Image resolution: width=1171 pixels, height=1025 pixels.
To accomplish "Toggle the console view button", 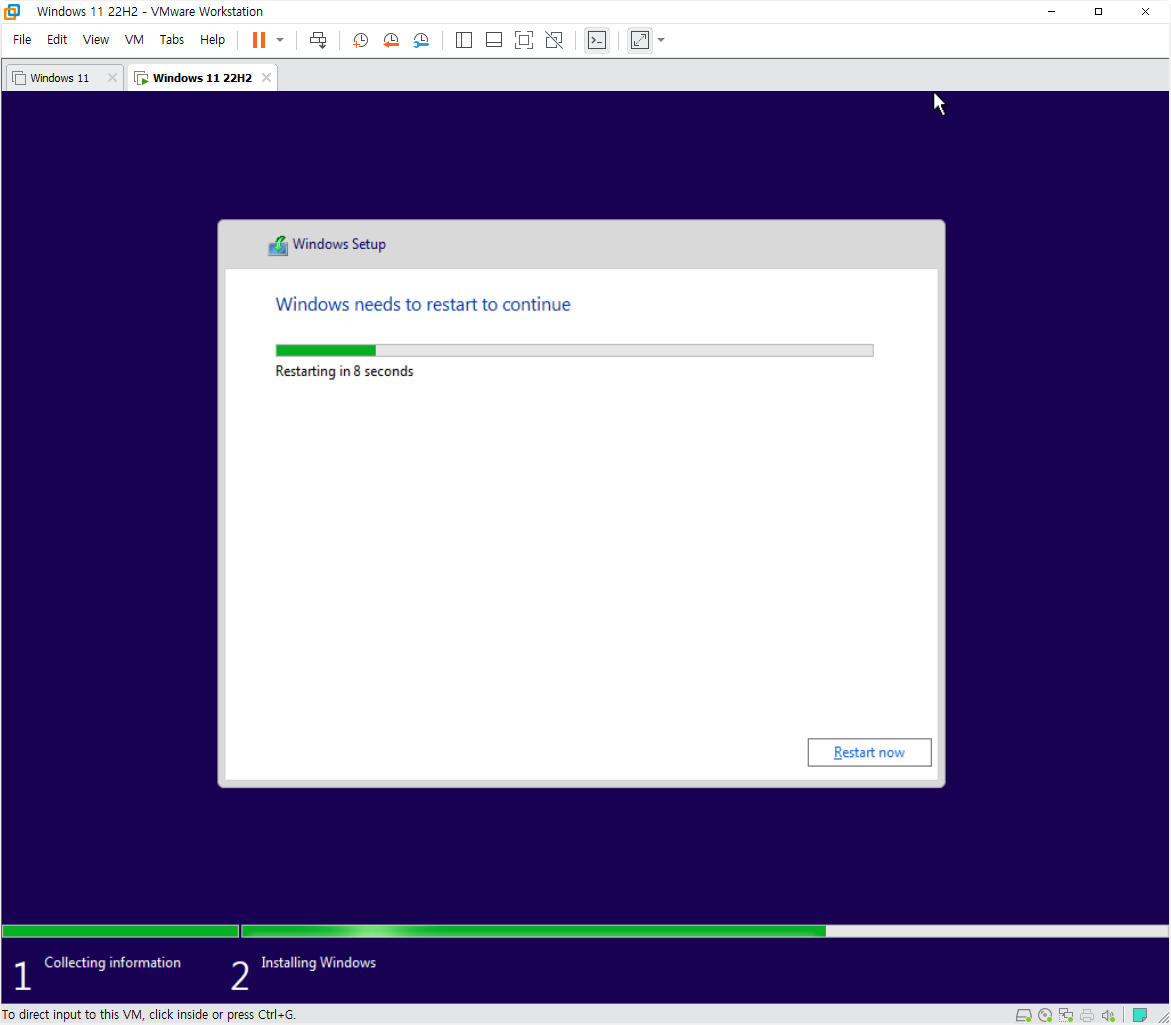I will [x=597, y=40].
